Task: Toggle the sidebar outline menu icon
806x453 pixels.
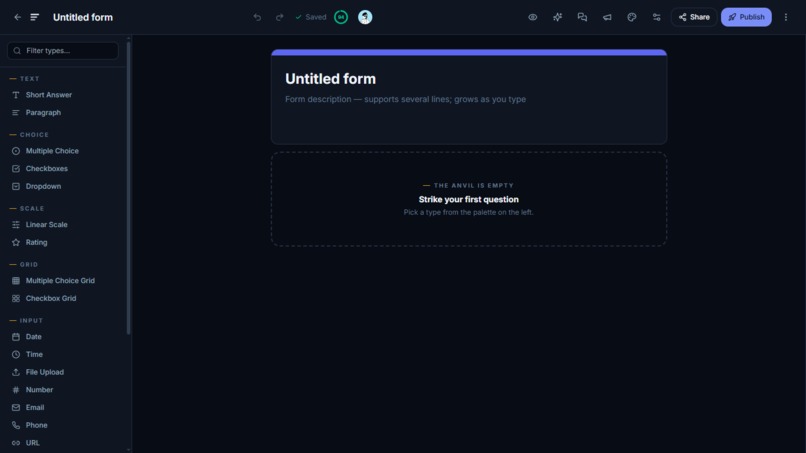Action: point(34,17)
